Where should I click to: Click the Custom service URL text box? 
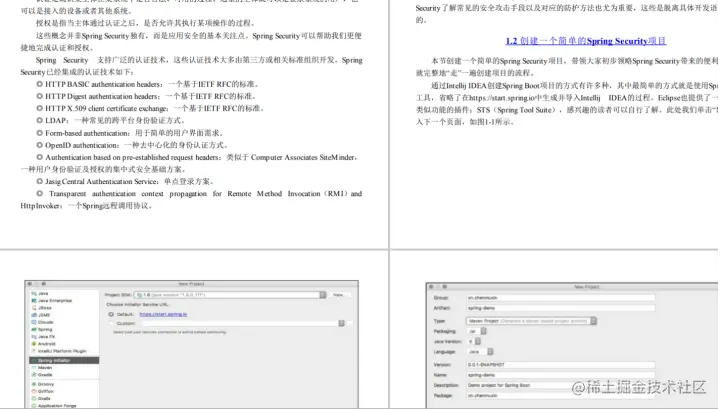tap(239, 324)
